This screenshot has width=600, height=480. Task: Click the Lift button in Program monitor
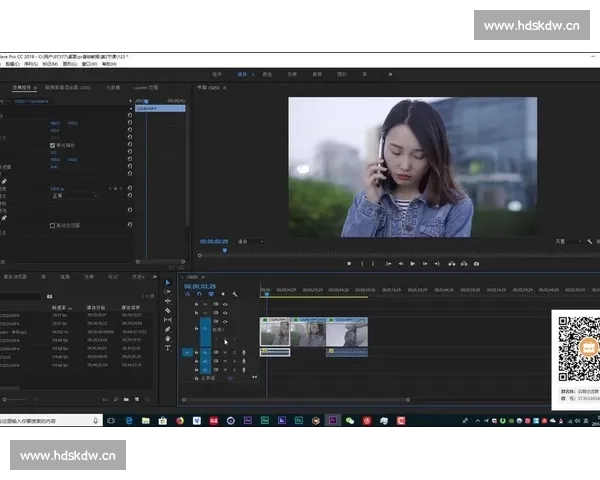pos(452,264)
